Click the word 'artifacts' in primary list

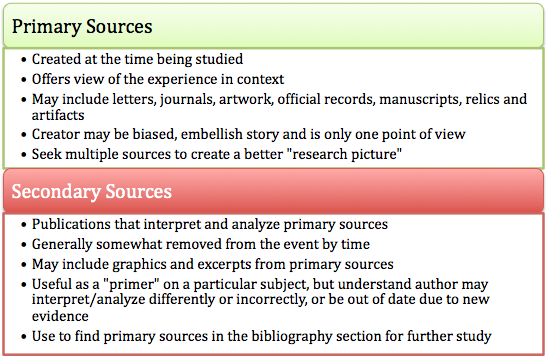click(58, 115)
